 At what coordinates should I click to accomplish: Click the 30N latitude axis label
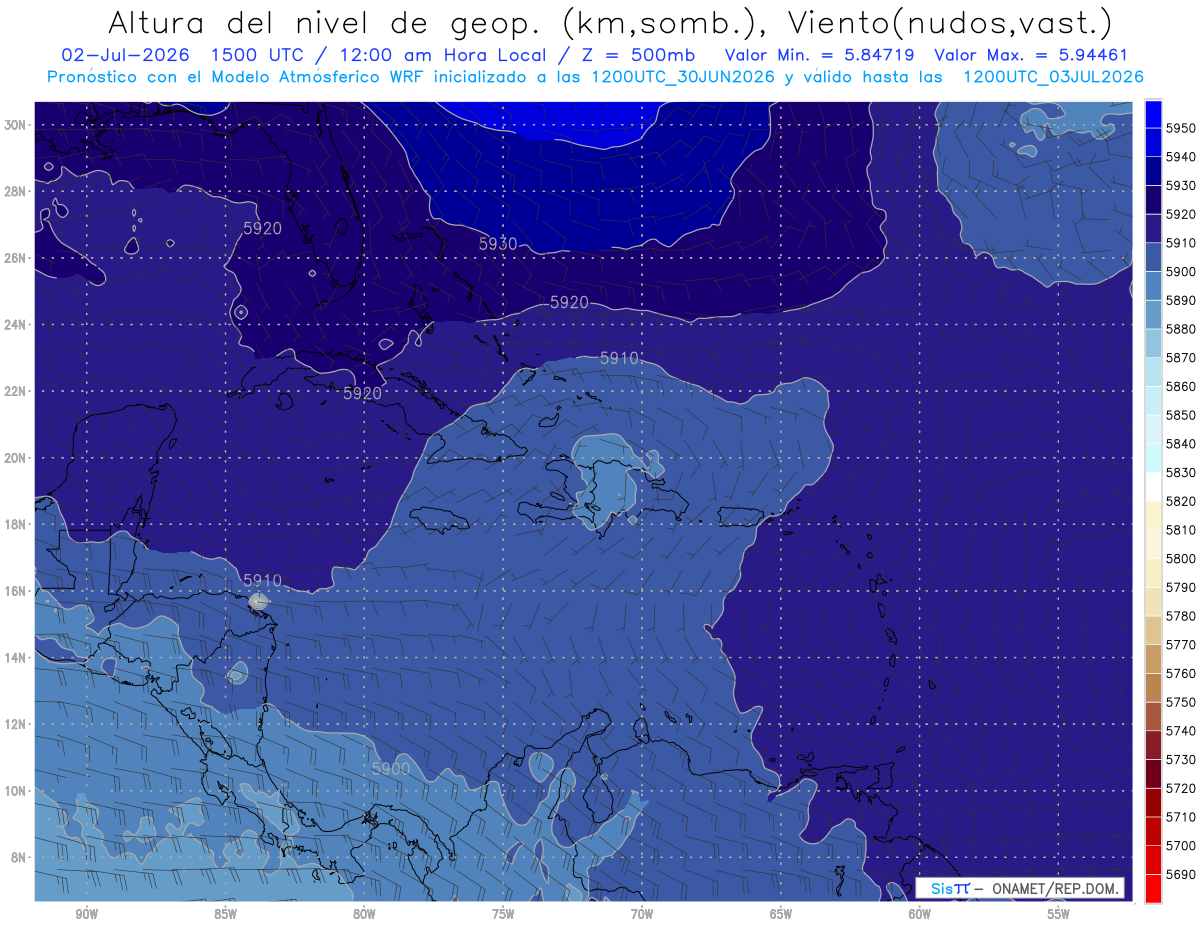[x=15, y=125]
